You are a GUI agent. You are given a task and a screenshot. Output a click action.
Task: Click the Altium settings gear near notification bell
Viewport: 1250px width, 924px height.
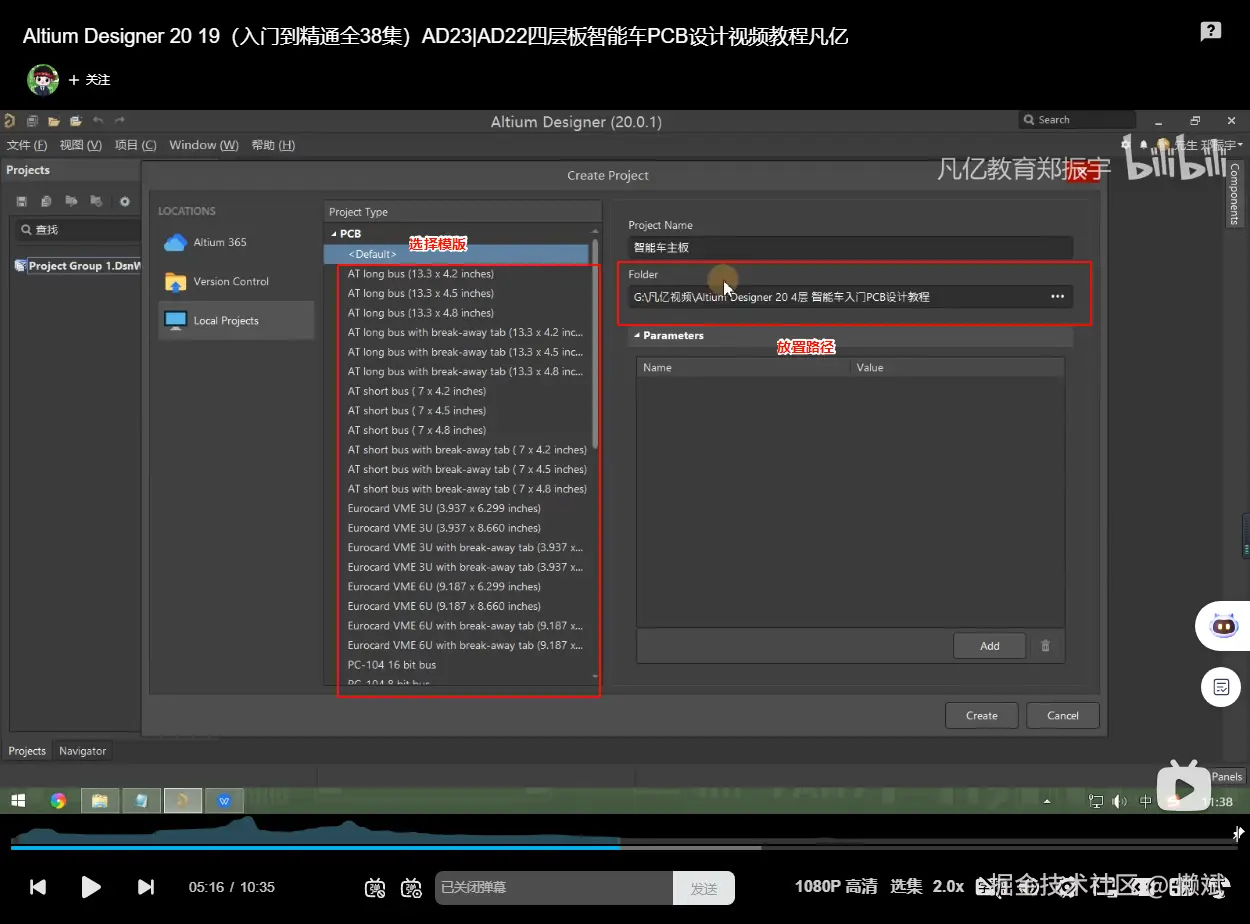coord(1126,145)
